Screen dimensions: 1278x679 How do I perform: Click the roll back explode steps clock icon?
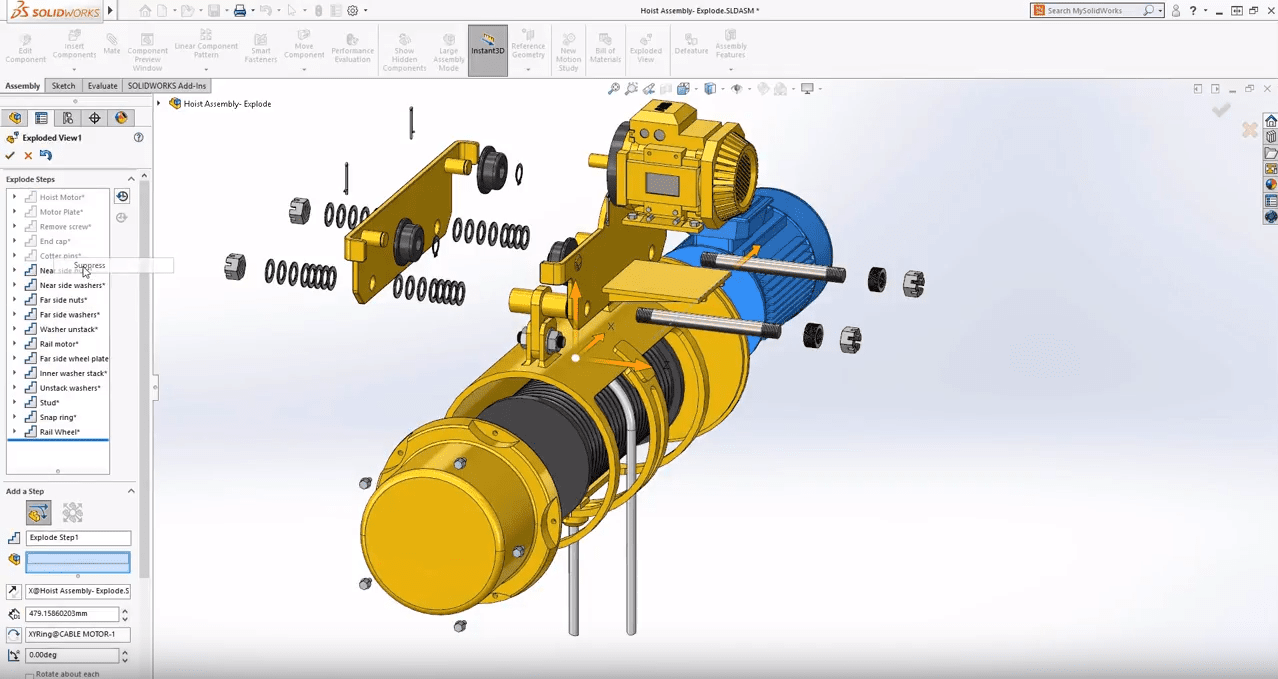tap(122, 197)
